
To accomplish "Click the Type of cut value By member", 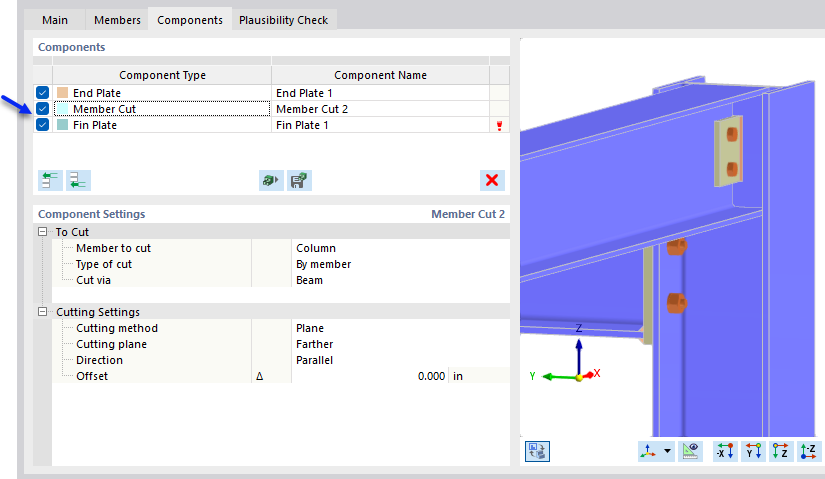I will tap(324, 264).
